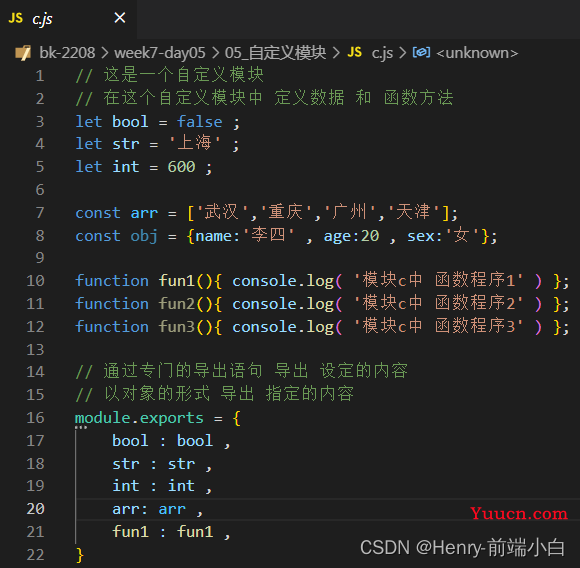Click the symbol icon before <unknown>

[x=421, y=53]
